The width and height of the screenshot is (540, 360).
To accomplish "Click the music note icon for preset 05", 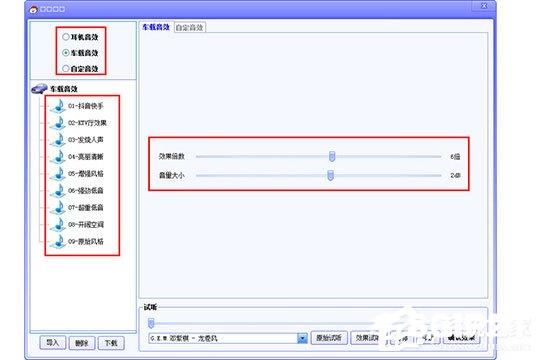I will [x=58, y=173].
